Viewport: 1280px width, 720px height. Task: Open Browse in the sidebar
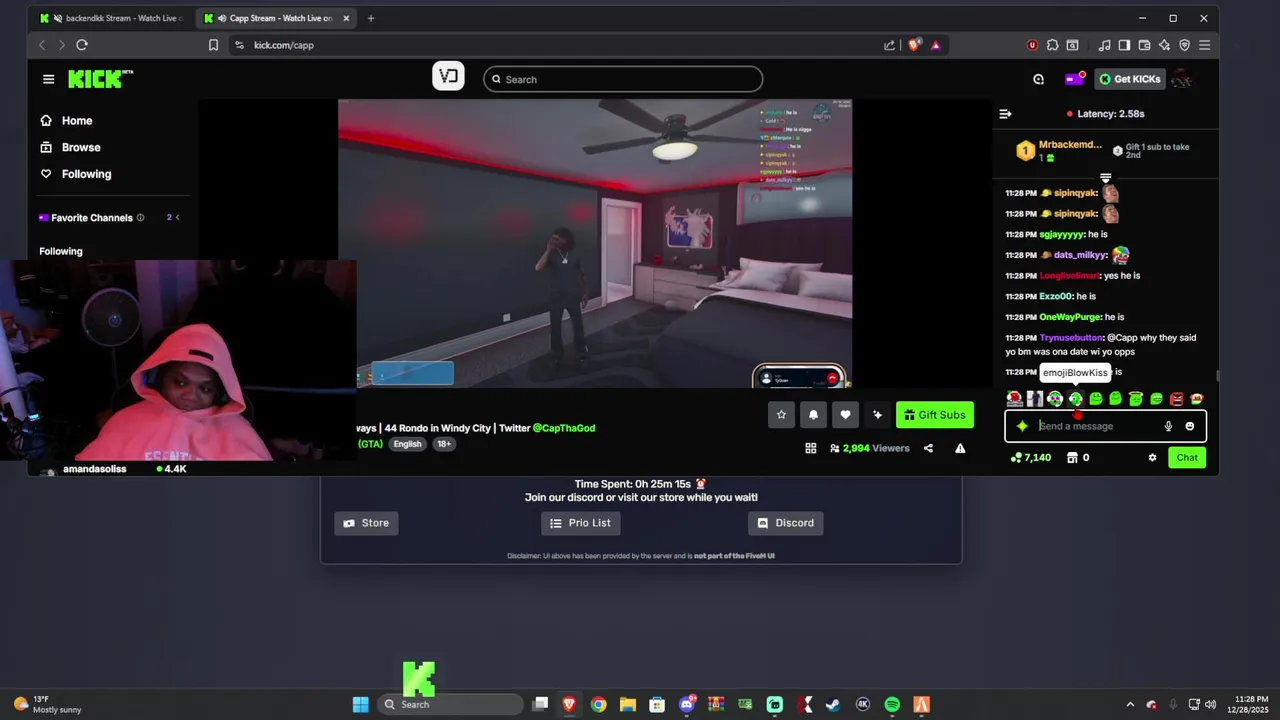(x=69, y=147)
